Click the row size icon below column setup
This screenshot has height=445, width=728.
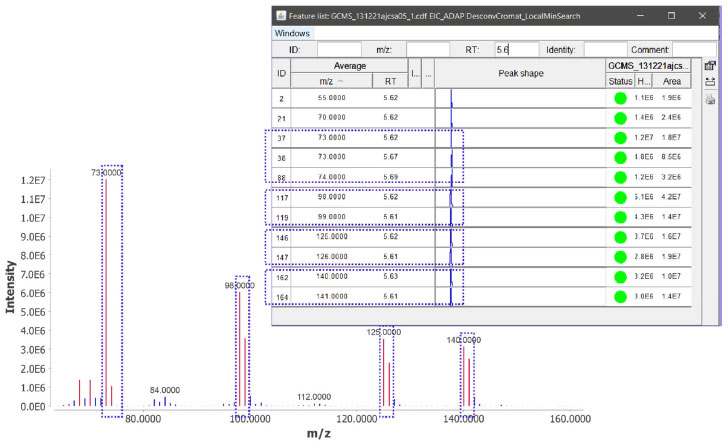[x=710, y=82]
